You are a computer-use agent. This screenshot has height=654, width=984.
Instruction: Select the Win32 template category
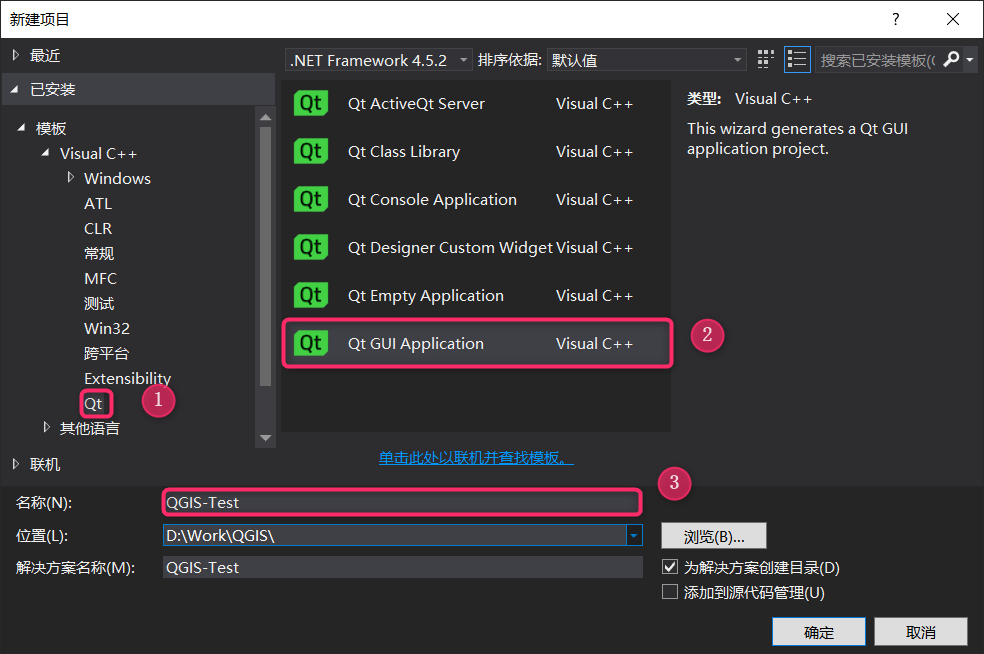click(107, 328)
